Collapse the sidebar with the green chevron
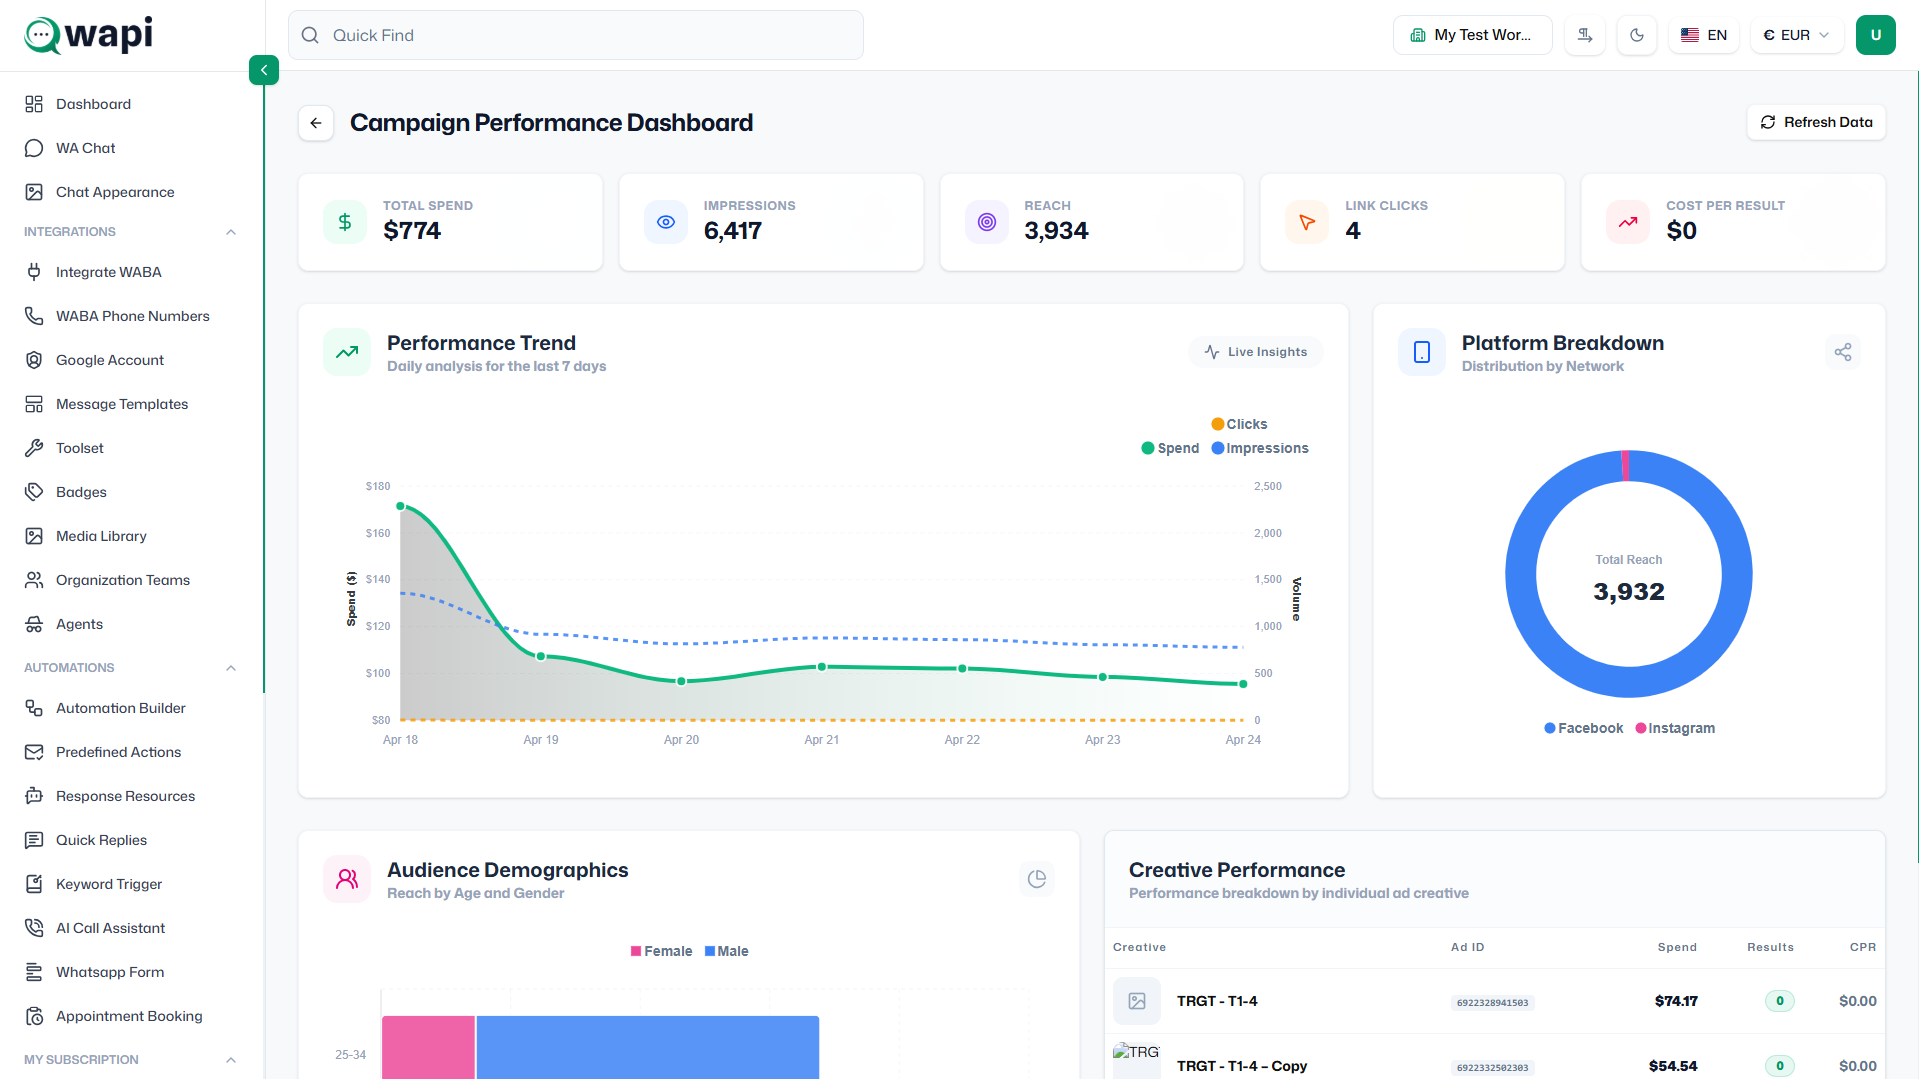 click(x=264, y=70)
